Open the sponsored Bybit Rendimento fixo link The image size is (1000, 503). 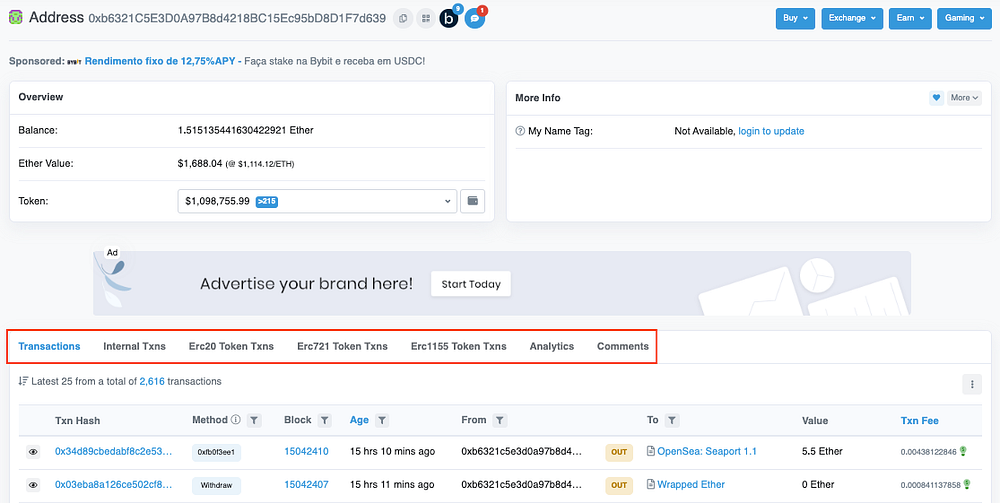coord(159,61)
